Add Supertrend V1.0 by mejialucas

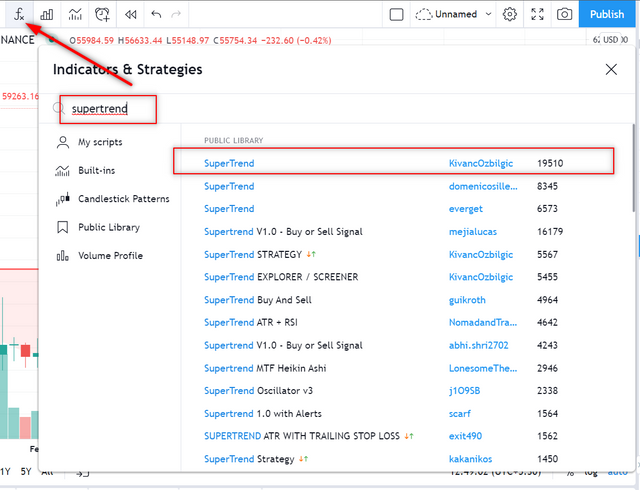393,232
